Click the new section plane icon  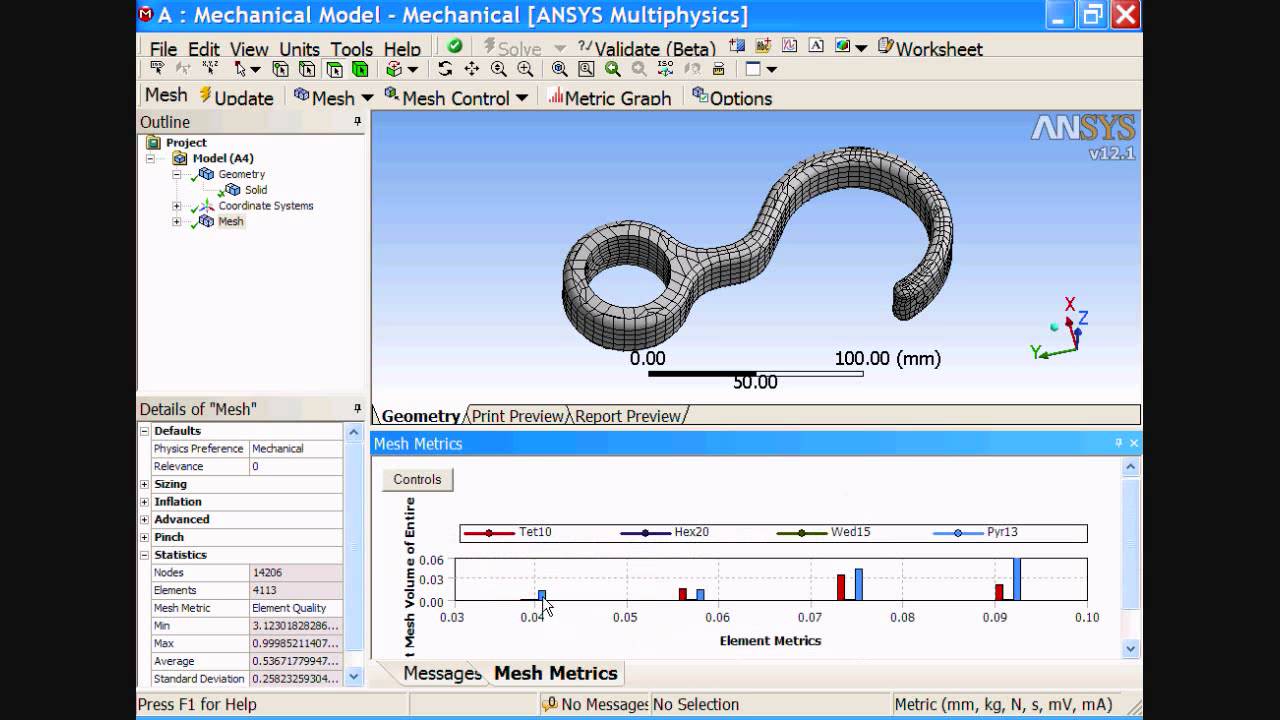point(738,46)
